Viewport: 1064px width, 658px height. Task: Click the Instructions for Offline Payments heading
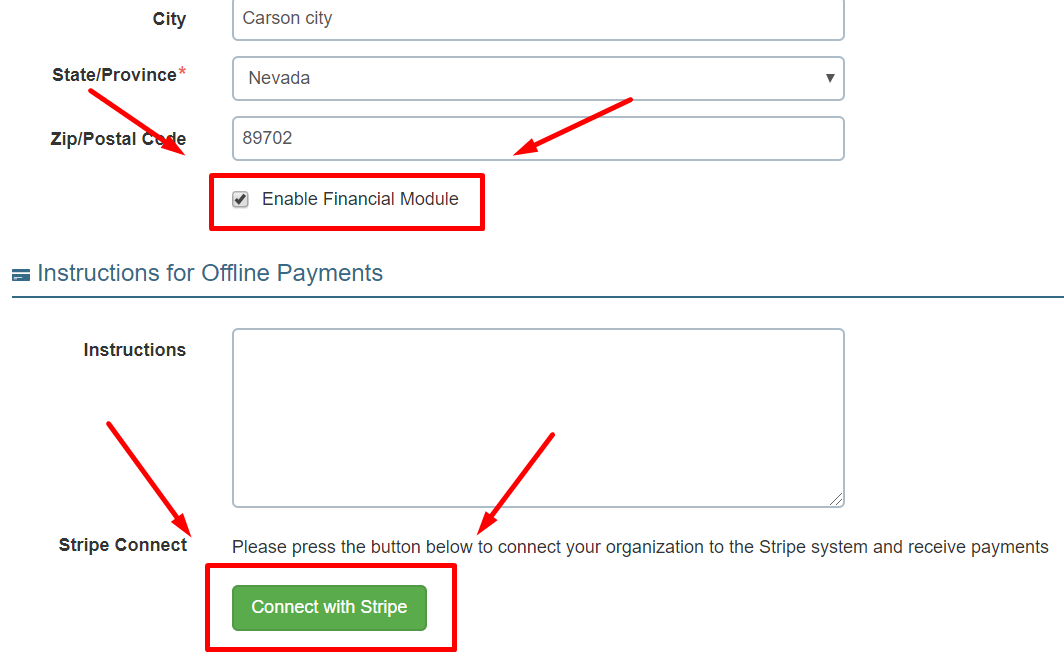tap(210, 273)
